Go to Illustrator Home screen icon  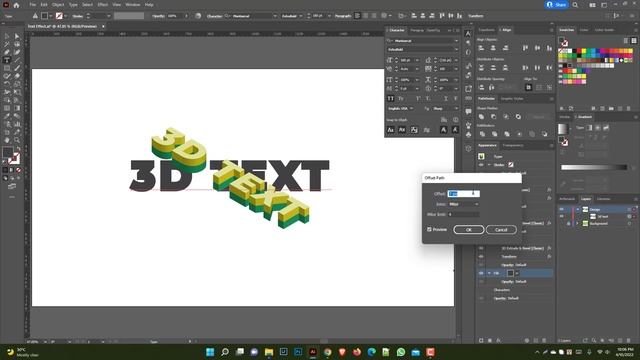point(16,5)
